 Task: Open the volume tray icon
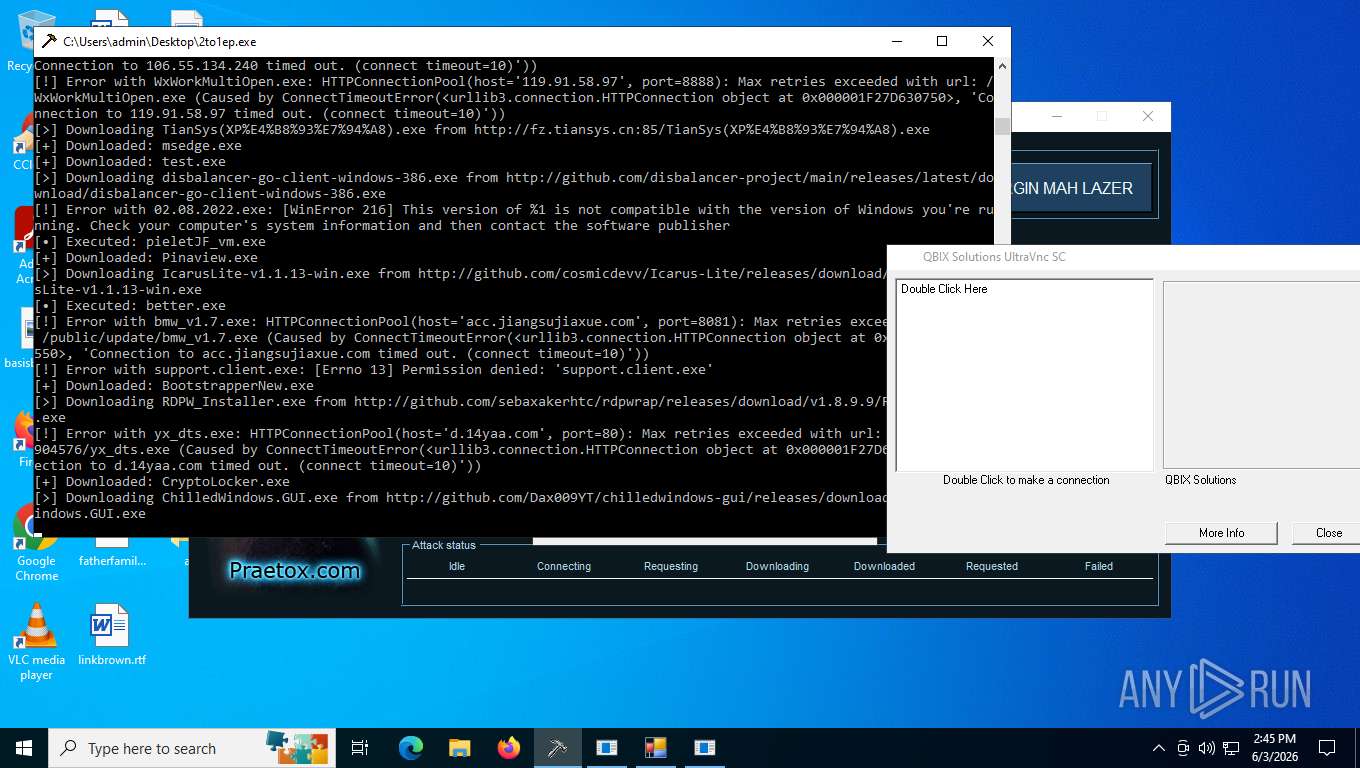tap(1207, 748)
